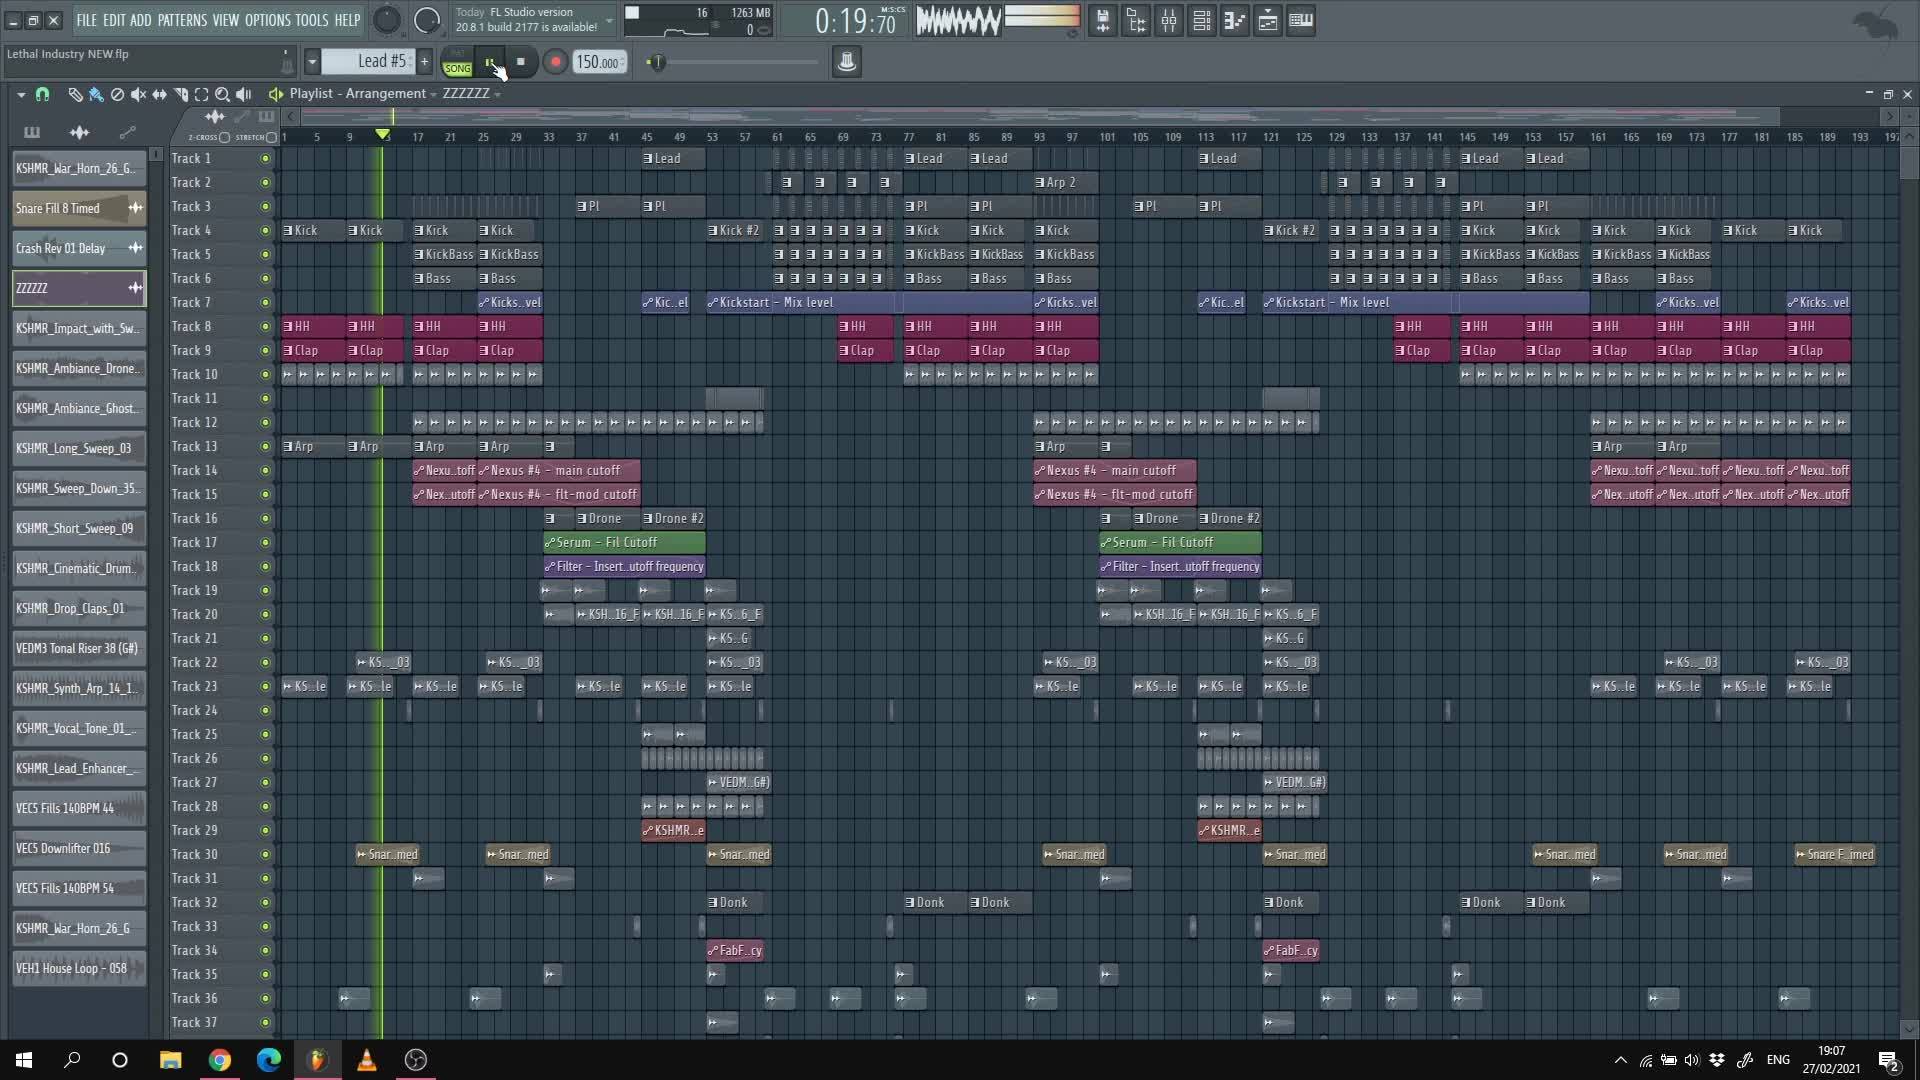Adjust the main volume knob
This screenshot has width=1920, height=1080.
387,20
